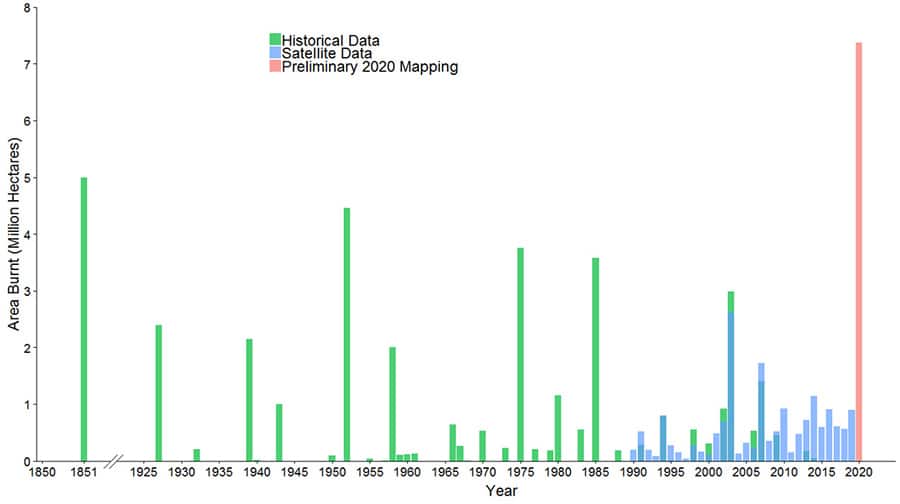Click the green 1851 bar

coord(84,320)
